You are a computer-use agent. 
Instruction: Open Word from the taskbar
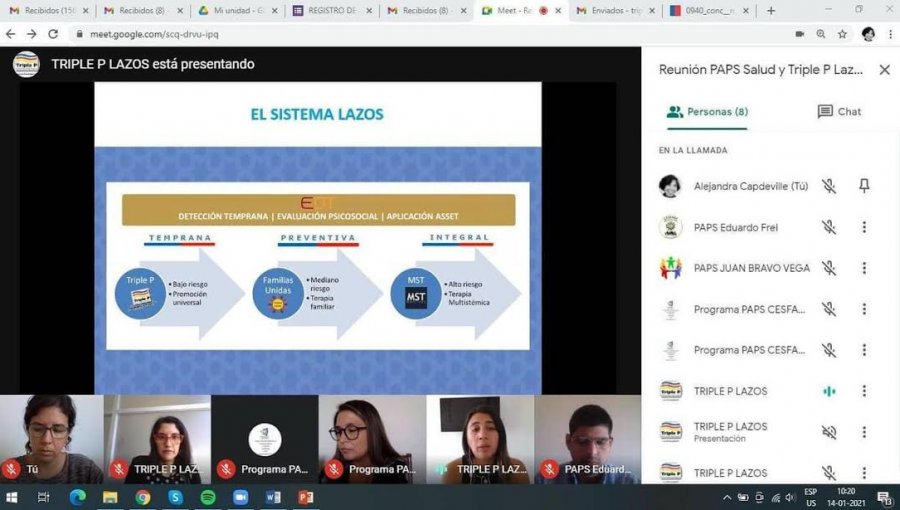(x=273, y=497)
